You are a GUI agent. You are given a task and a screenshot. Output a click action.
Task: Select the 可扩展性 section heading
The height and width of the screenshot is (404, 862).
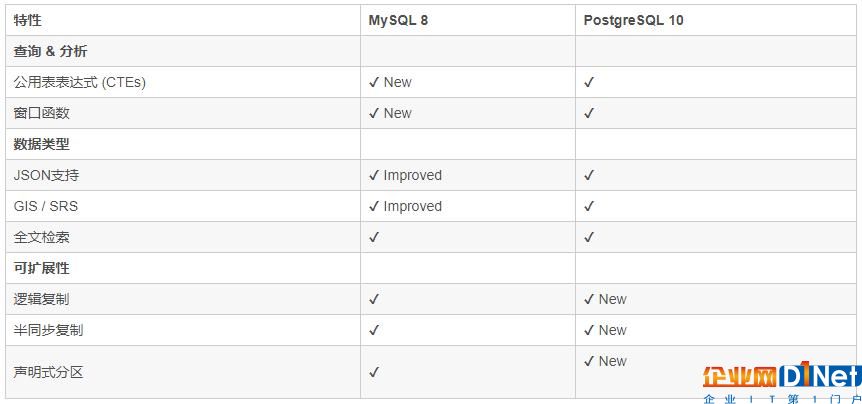click(42, 268)
